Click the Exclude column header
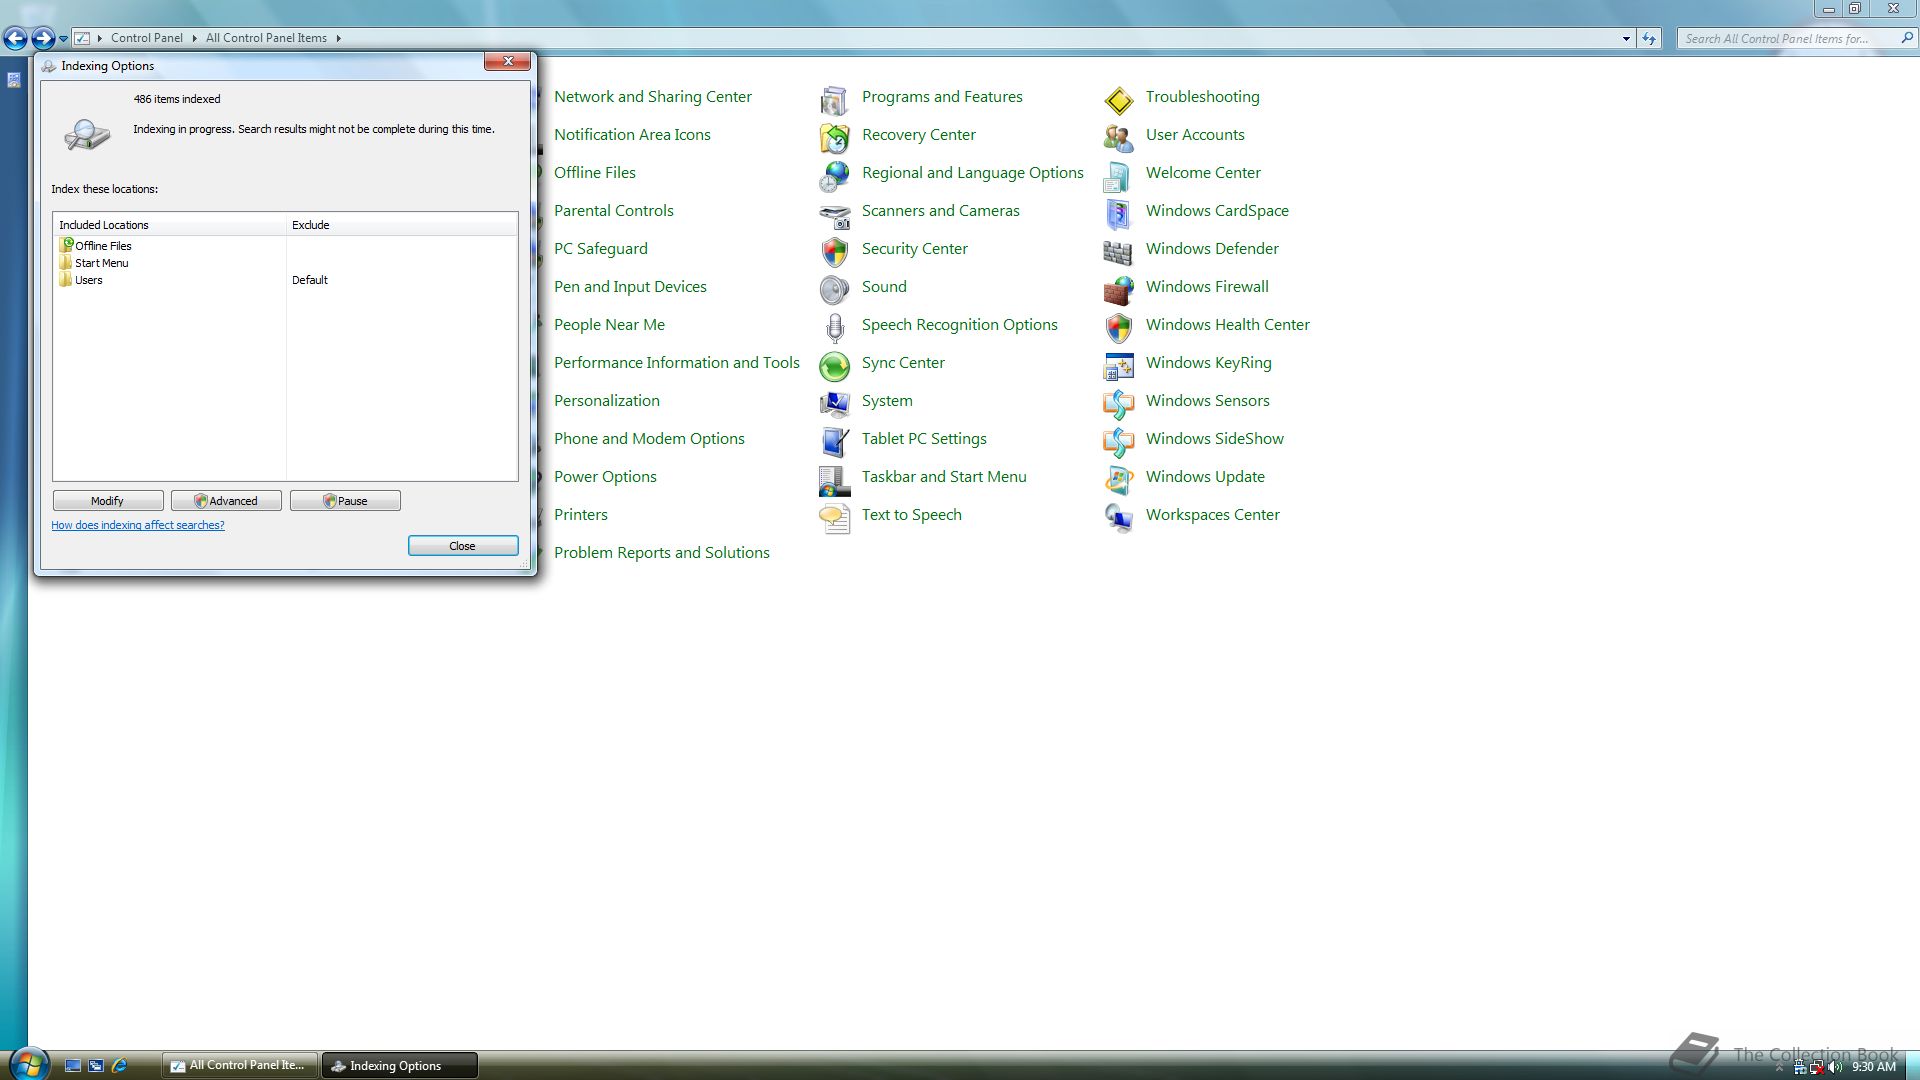The height and width of the screenshot is (1080, 1920). 402,225
